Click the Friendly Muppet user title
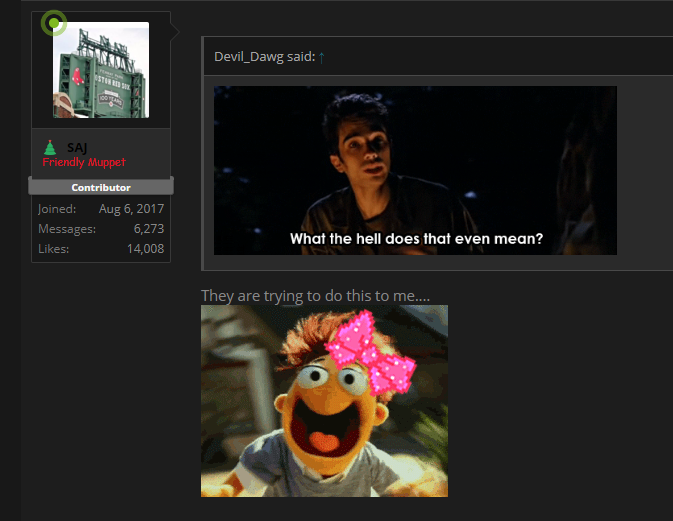Image resolution: width=673 pixels, height=521 pixels. (x=84, y=162)
